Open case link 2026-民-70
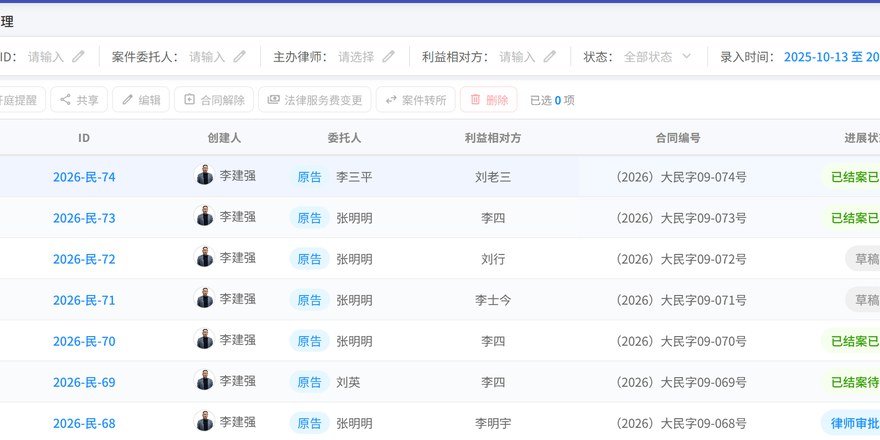 click(x=84, y=341)
